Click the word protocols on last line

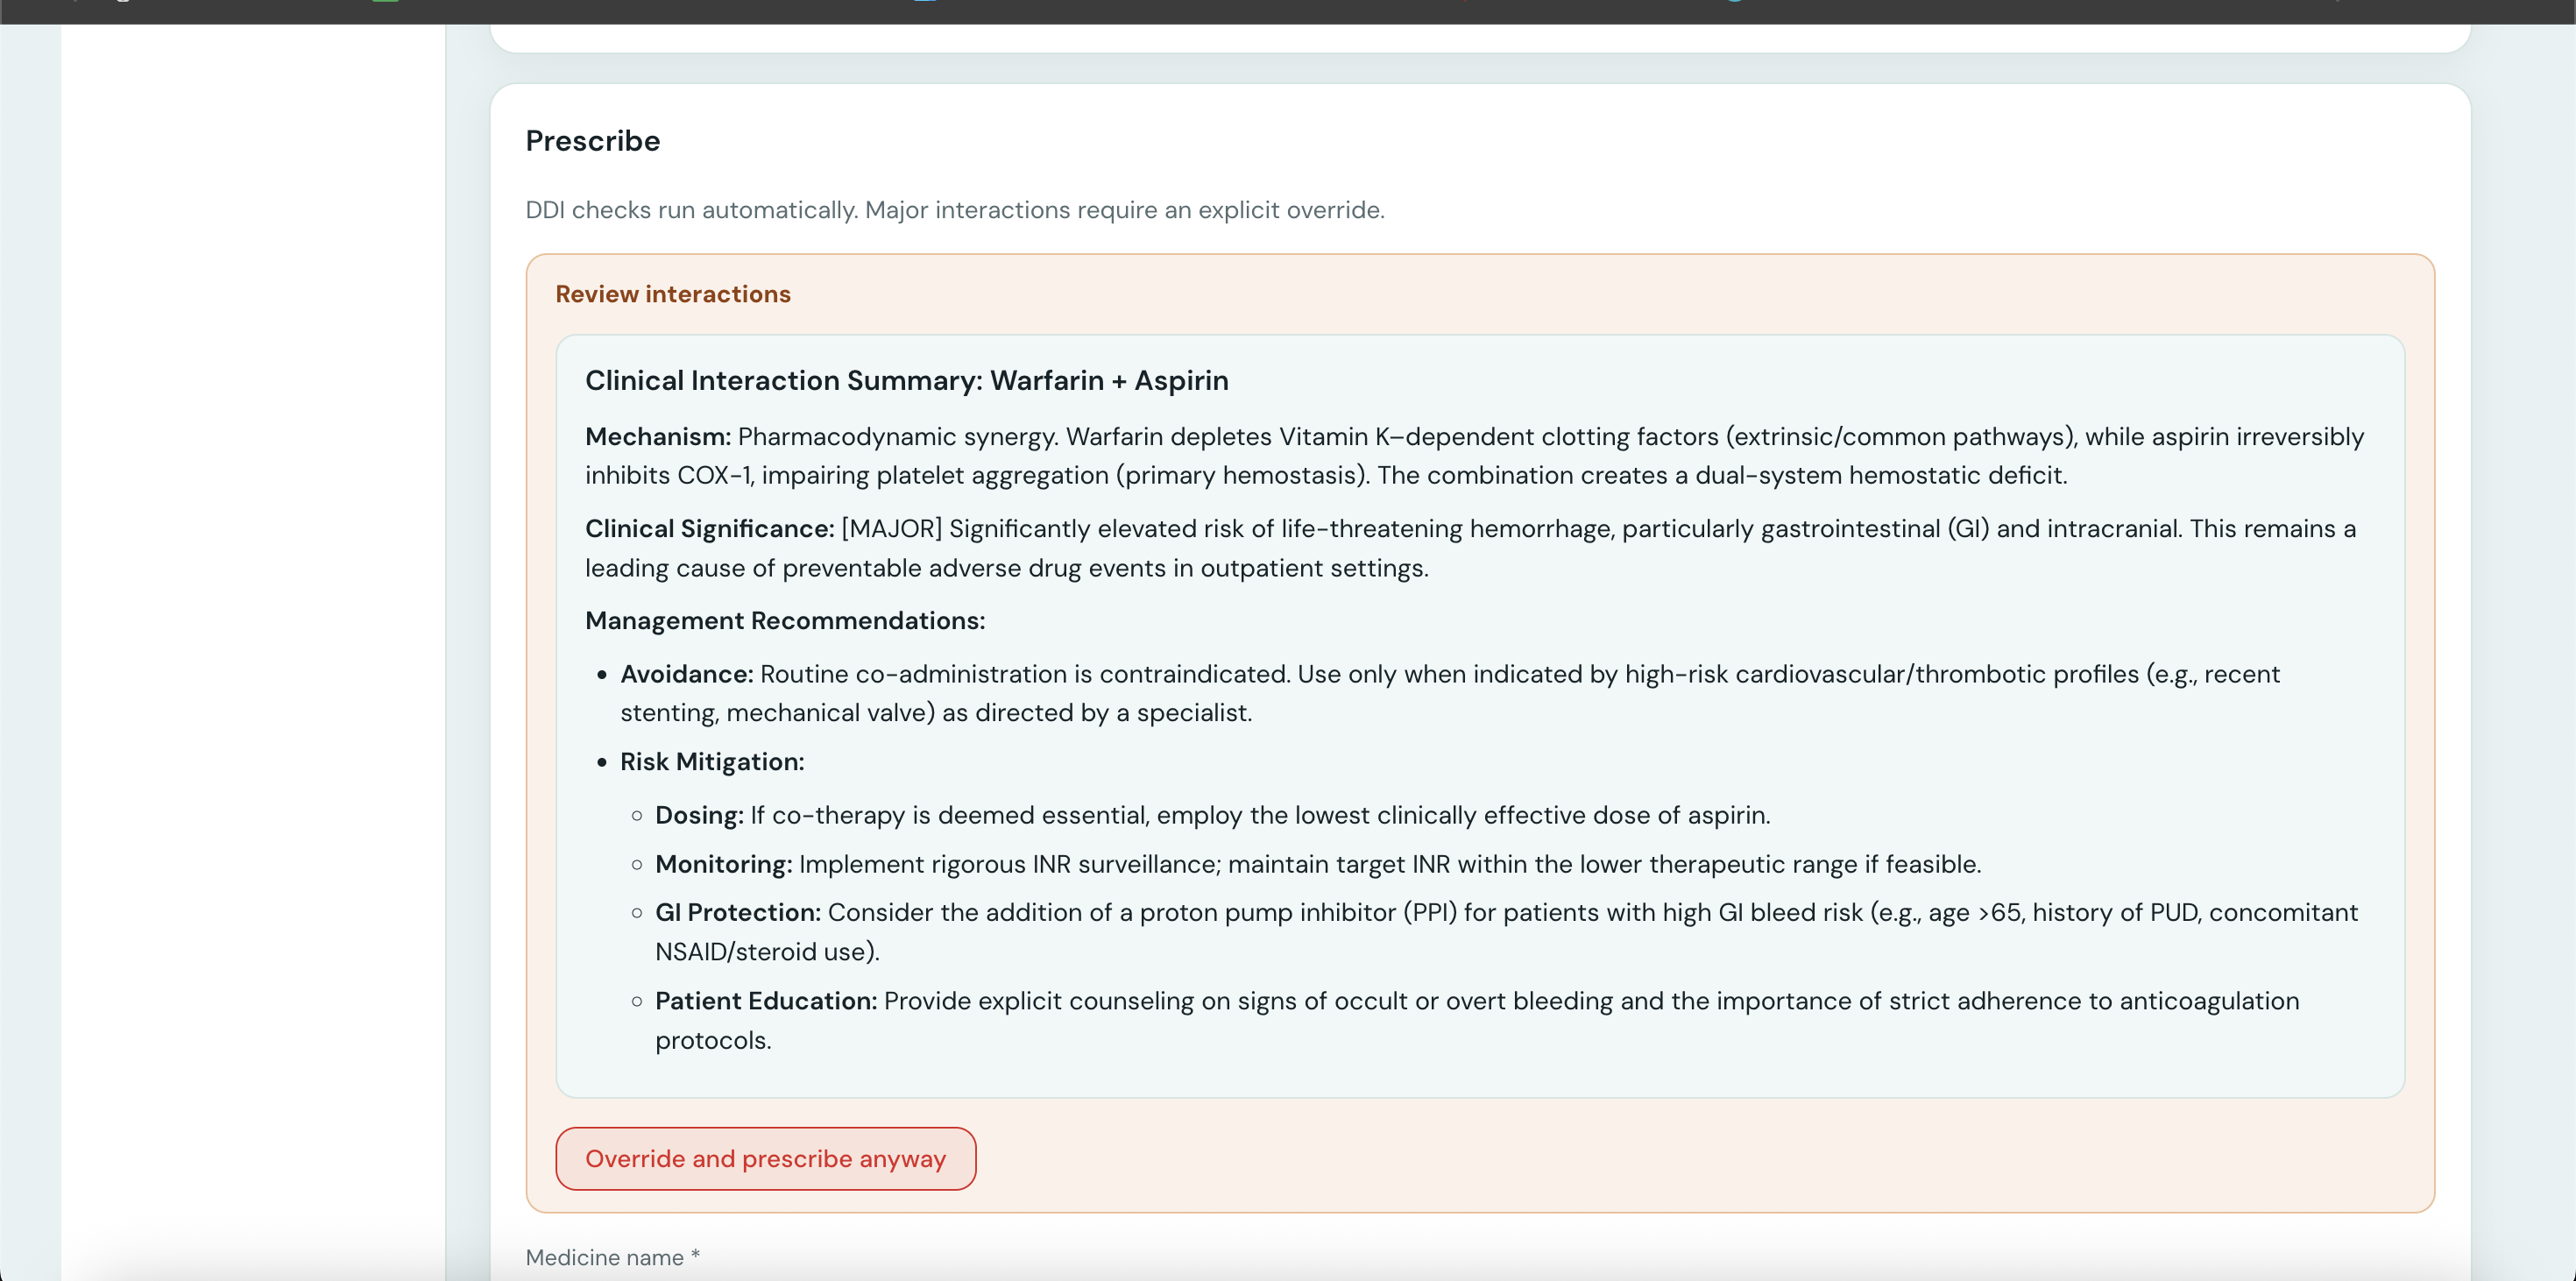pyautogui.click(x=712, y=1040)
